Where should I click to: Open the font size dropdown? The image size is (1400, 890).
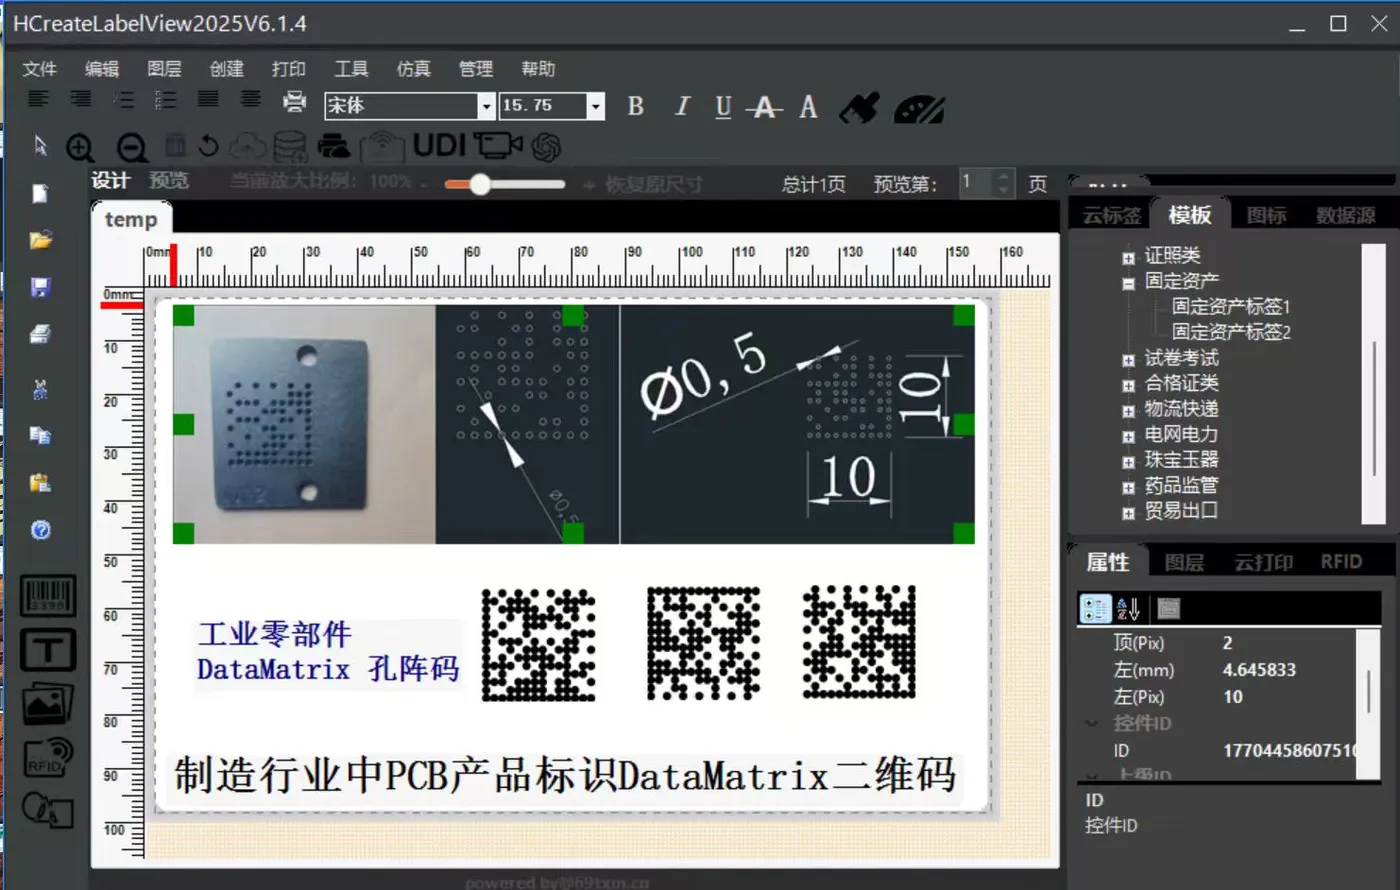[596, 106]
